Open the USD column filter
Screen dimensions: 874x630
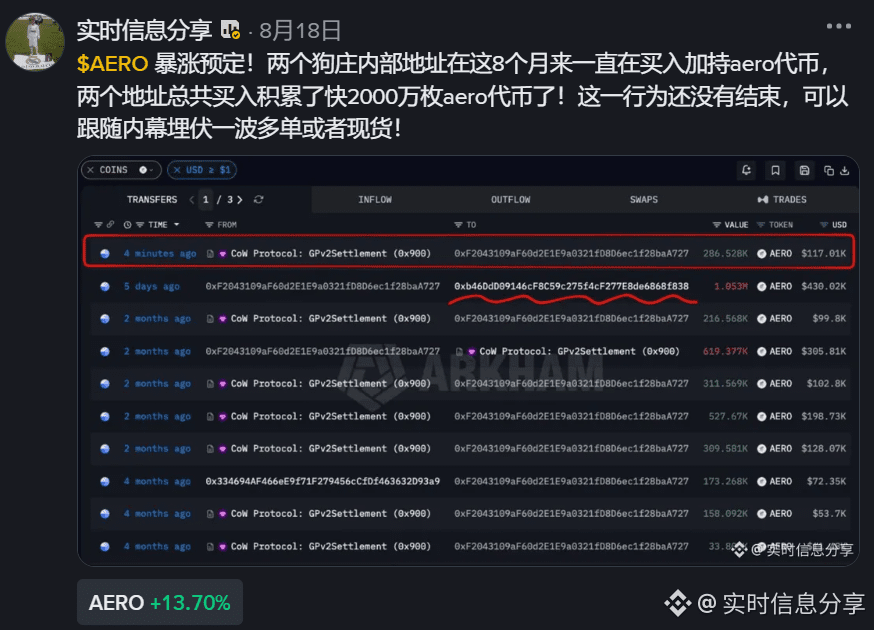tap(824, 225)
